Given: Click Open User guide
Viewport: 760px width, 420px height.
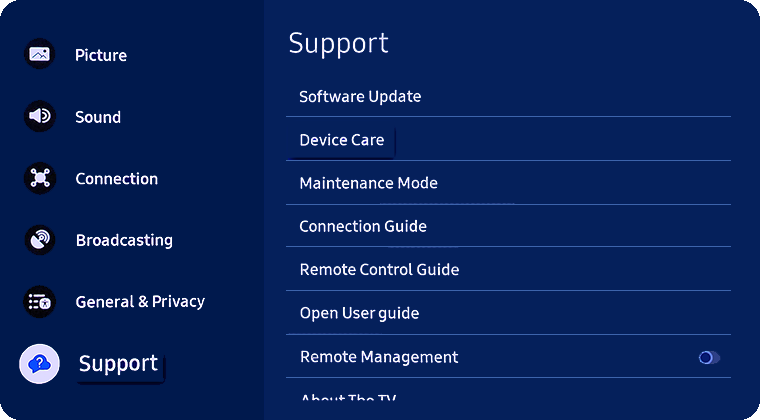Looking at the screenshot, I should point(359,313).
